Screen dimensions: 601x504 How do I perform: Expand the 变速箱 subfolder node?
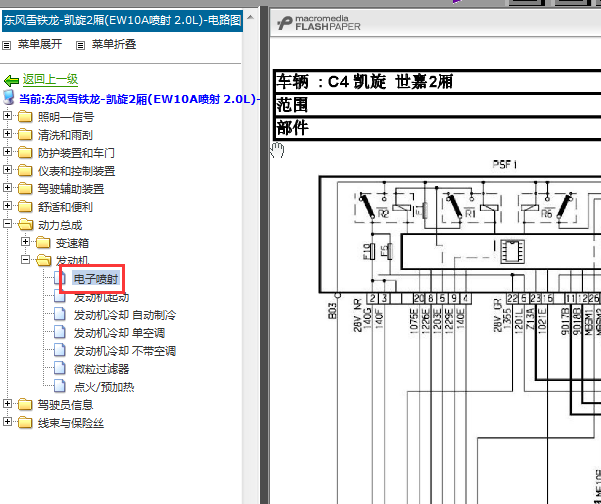click(25, 241)
